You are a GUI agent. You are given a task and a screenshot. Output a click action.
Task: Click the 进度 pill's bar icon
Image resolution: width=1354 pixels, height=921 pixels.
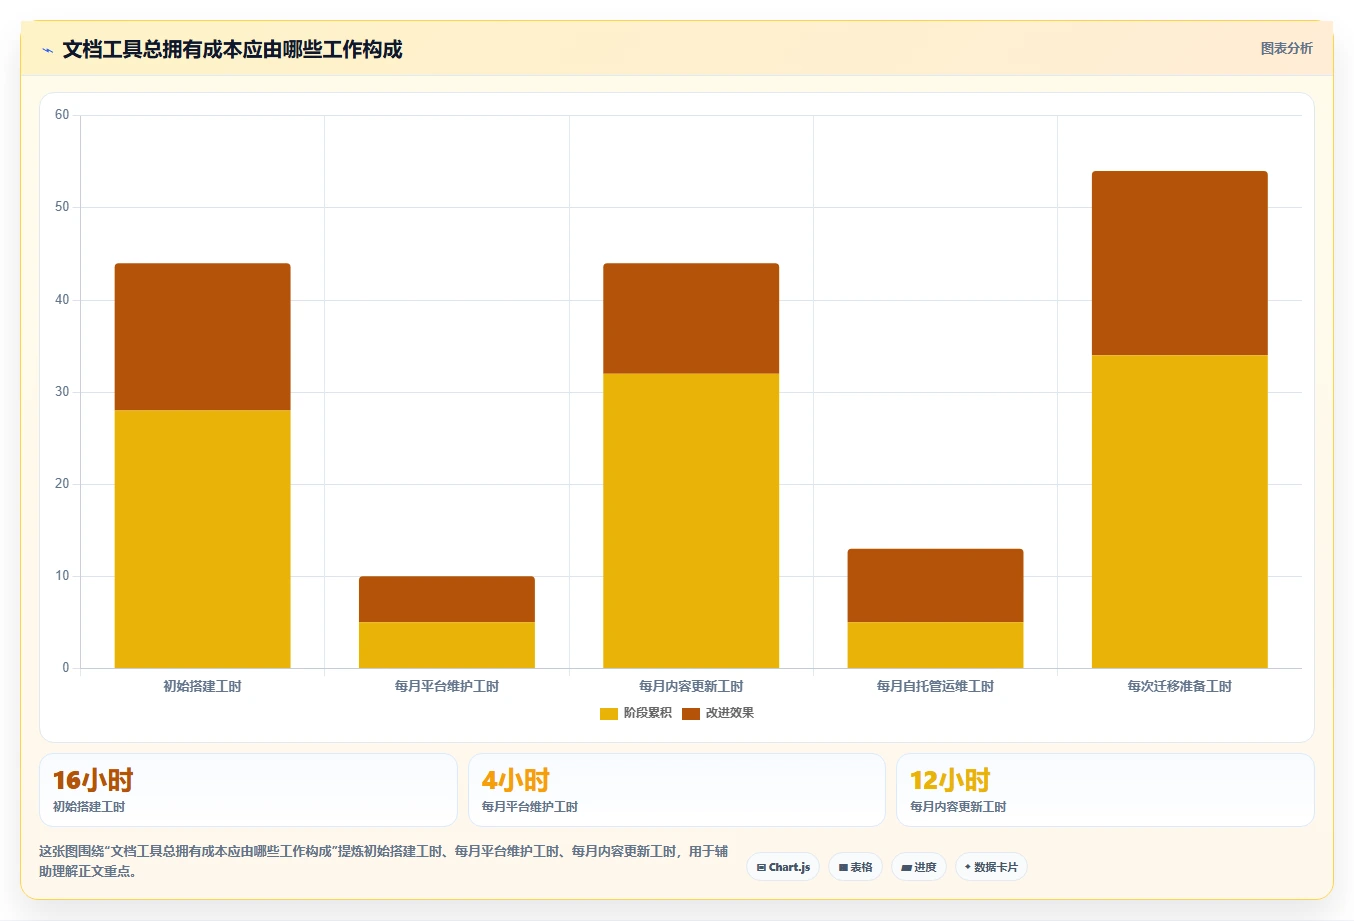click(x=906, y=867)
